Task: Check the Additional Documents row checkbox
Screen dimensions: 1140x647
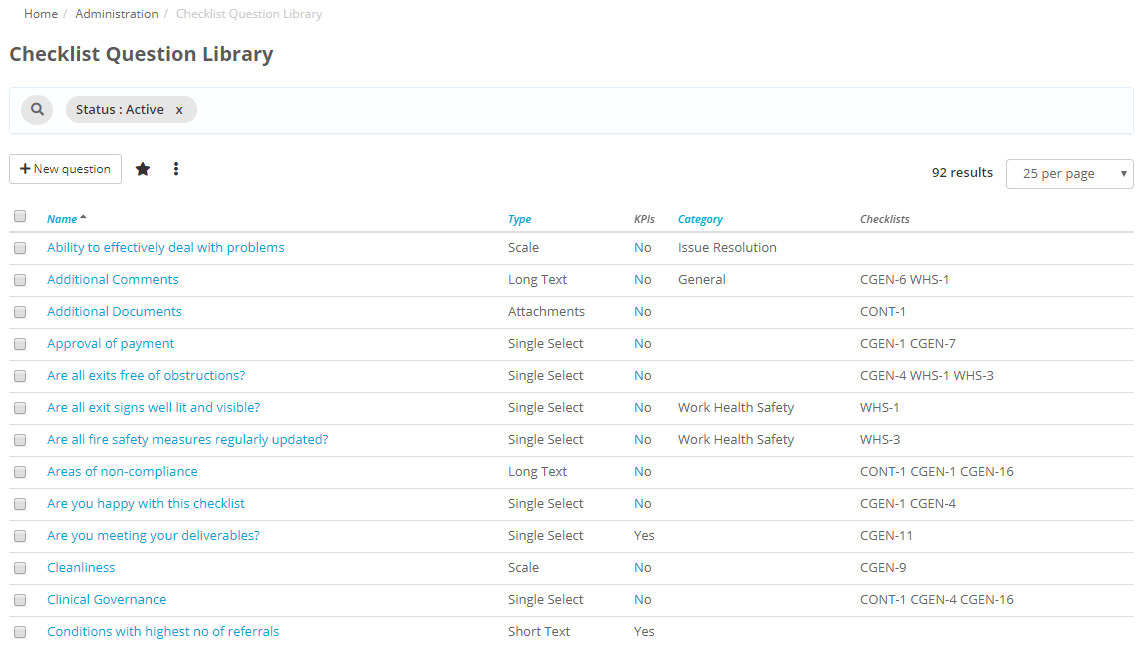Action: pyautogui.click(x=20, y=311)
